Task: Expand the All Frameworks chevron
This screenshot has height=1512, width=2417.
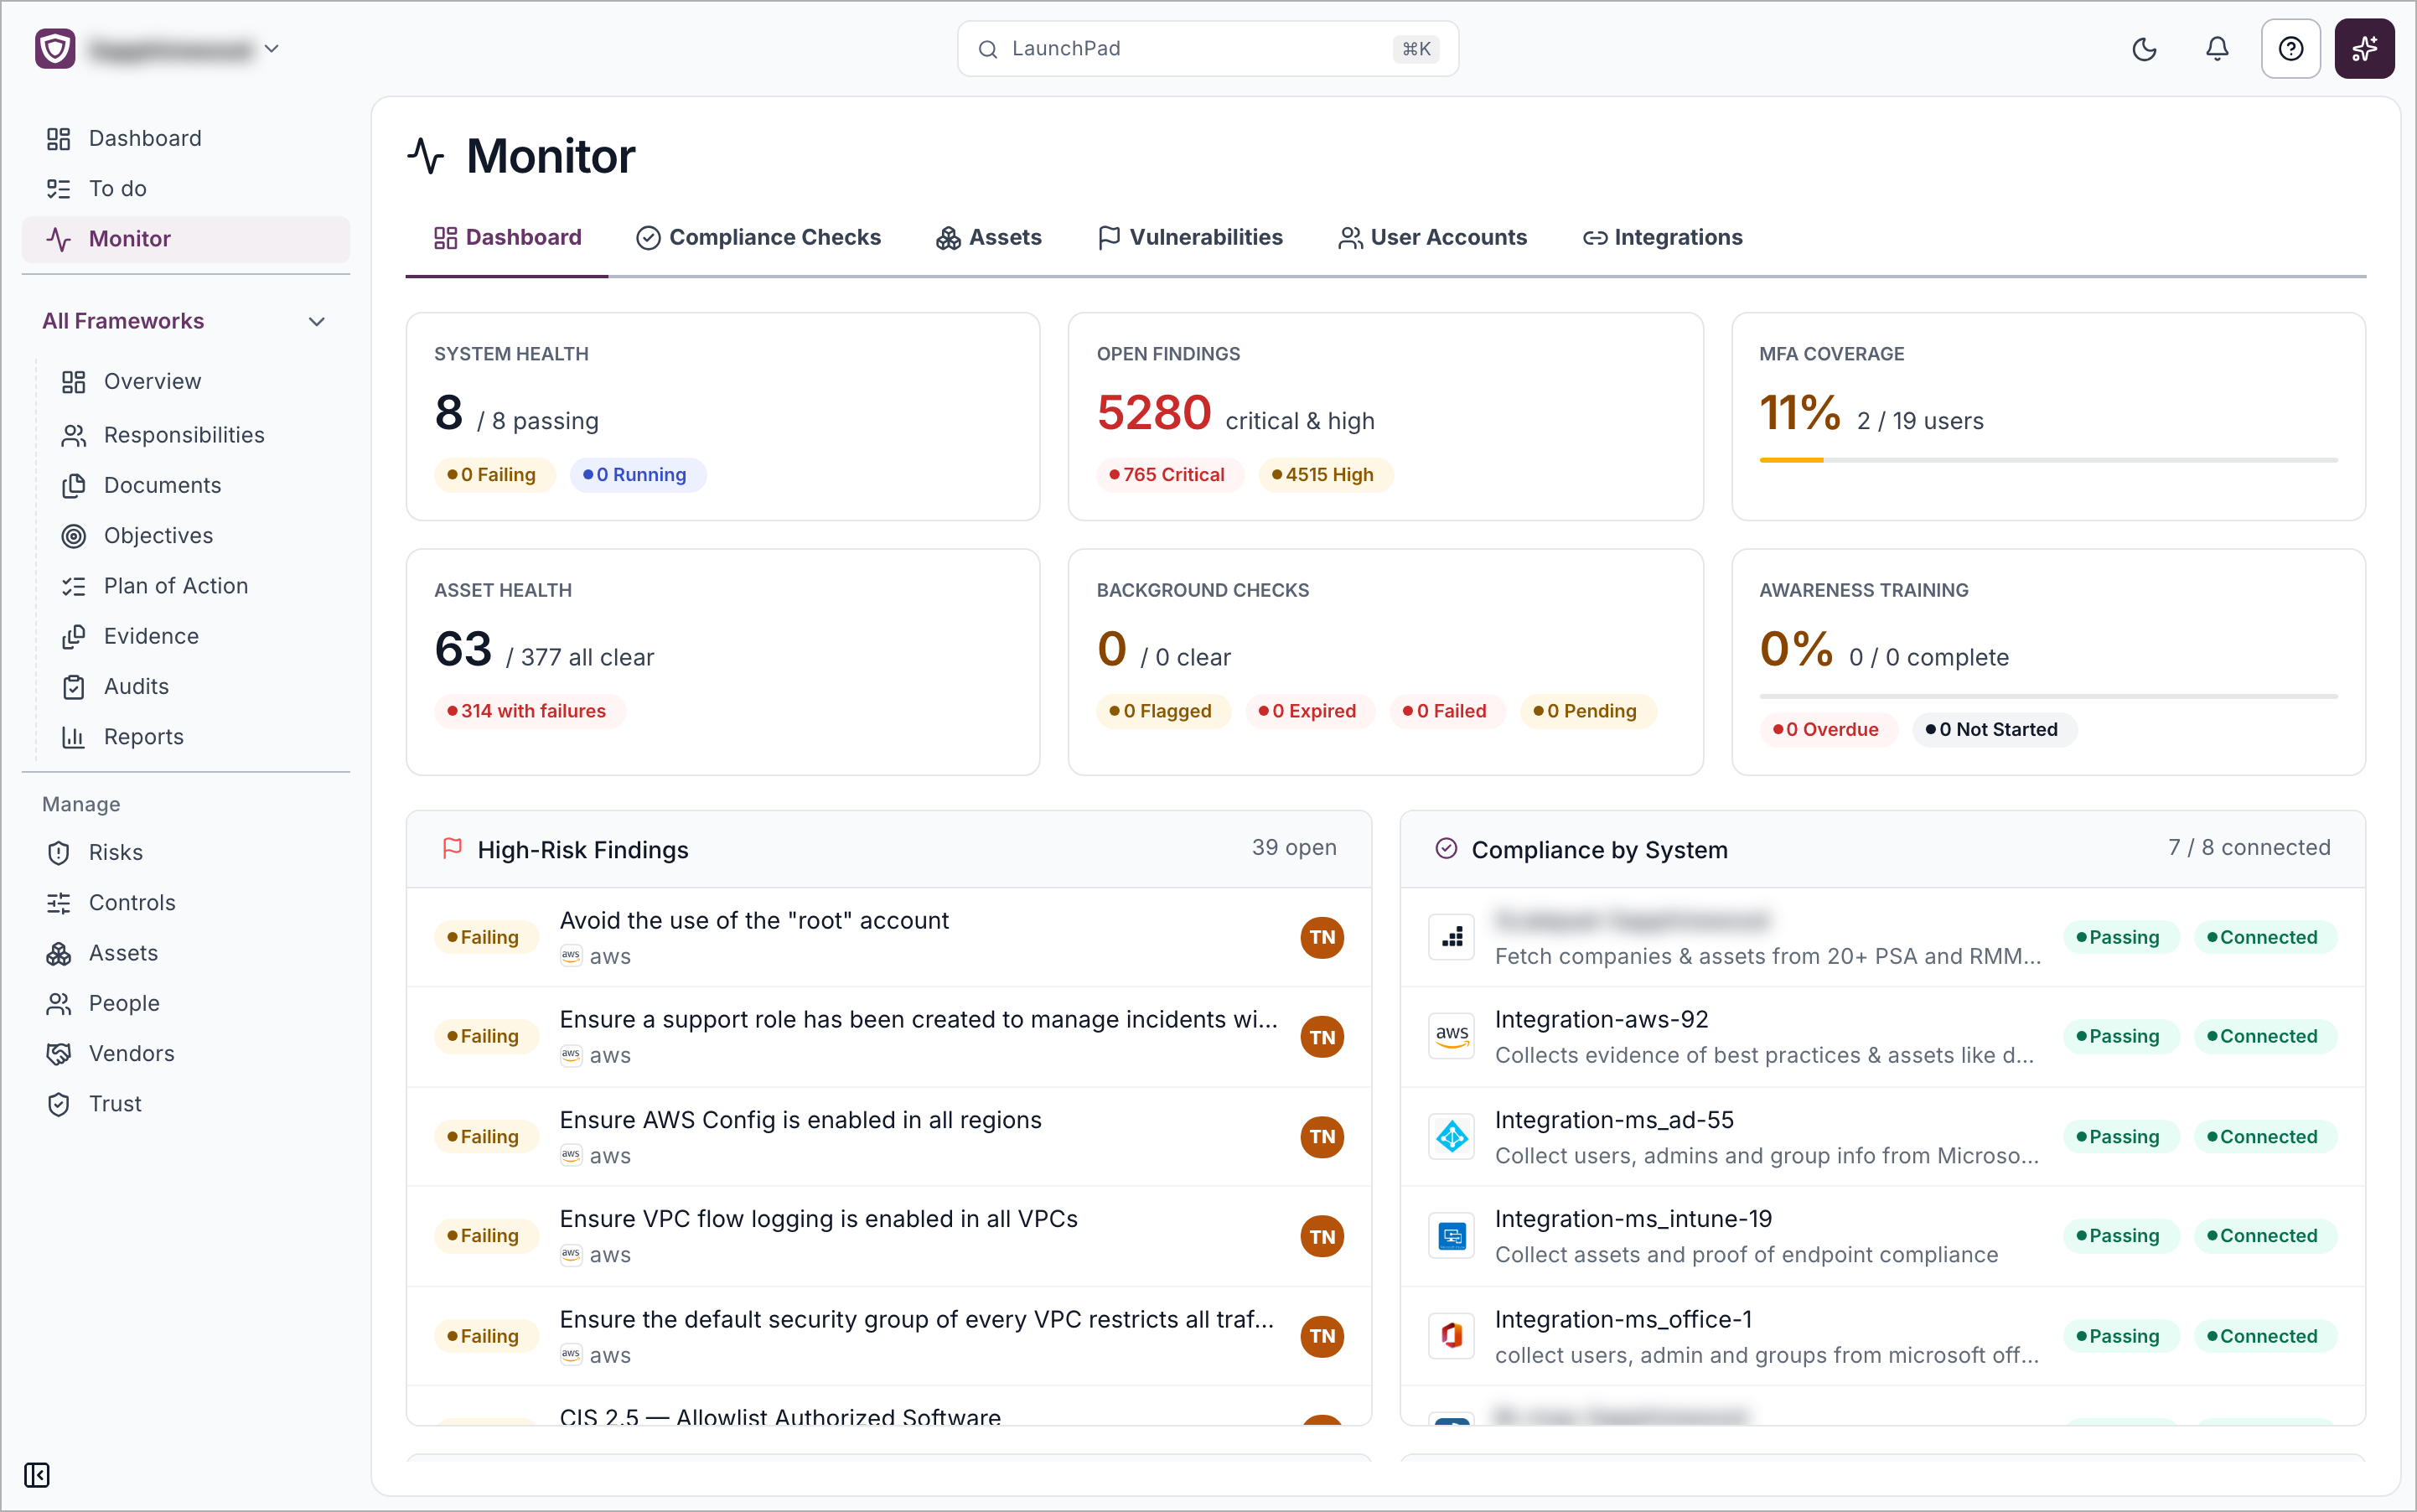Action: 317,321
